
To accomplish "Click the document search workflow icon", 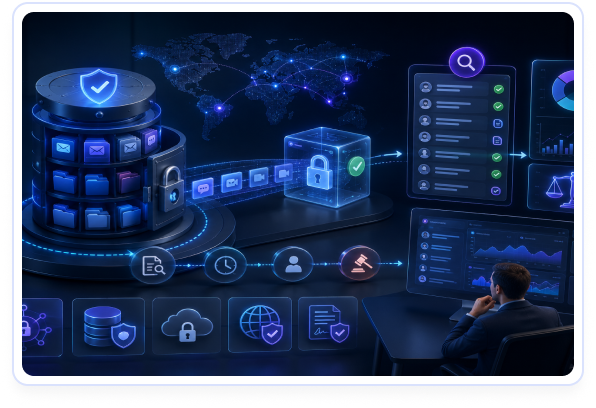I will [153, 265].
